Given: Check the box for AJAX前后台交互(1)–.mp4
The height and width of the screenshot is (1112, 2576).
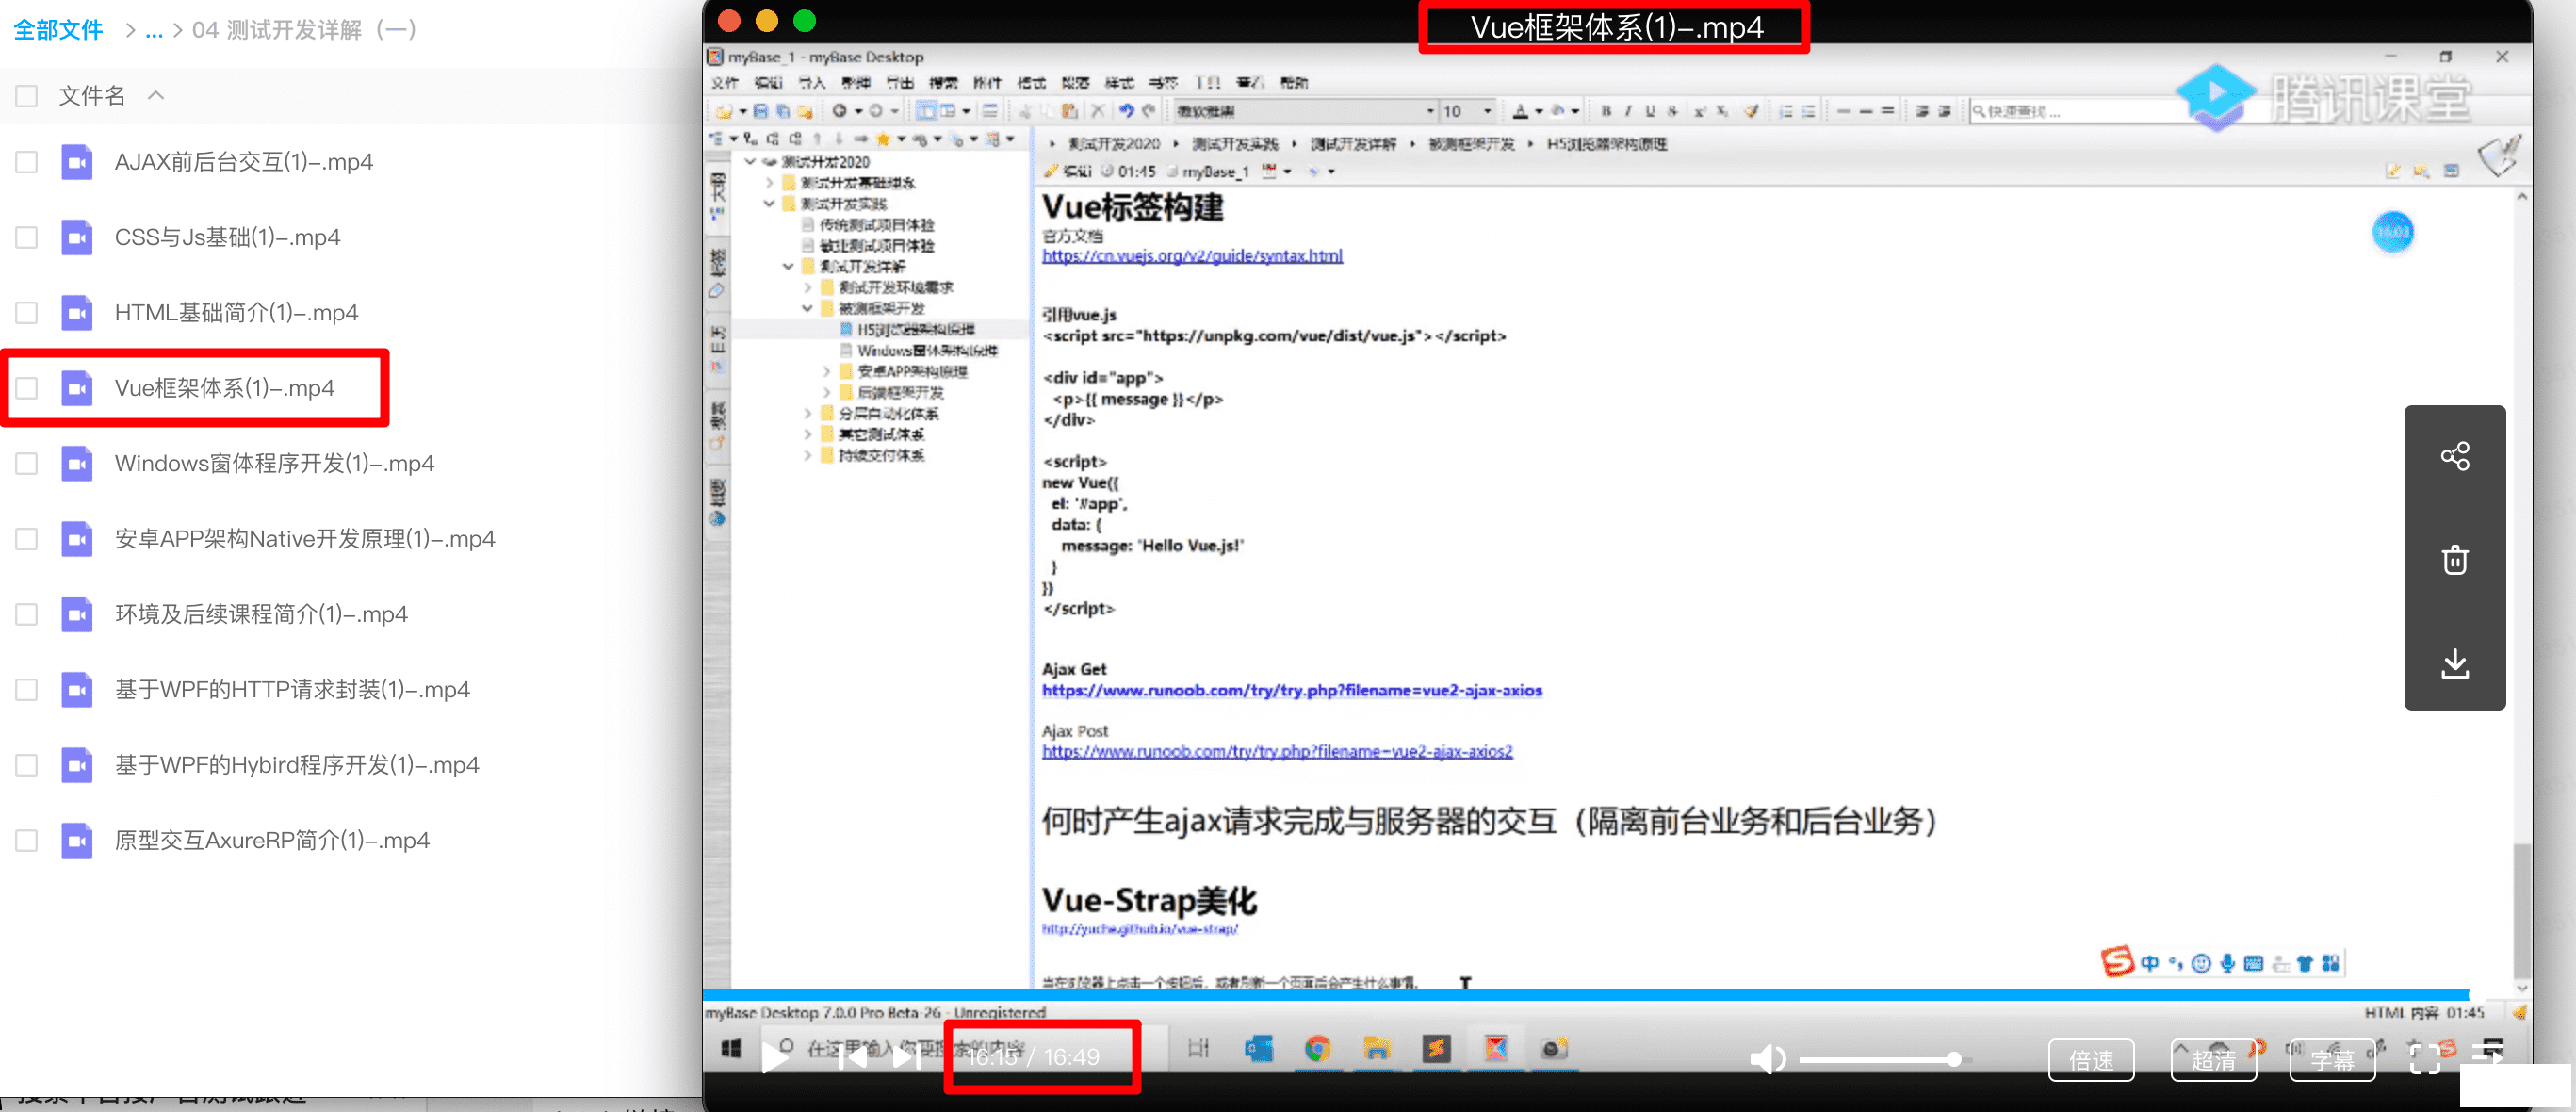Looking at the screenshot, I should coord(27,162).
